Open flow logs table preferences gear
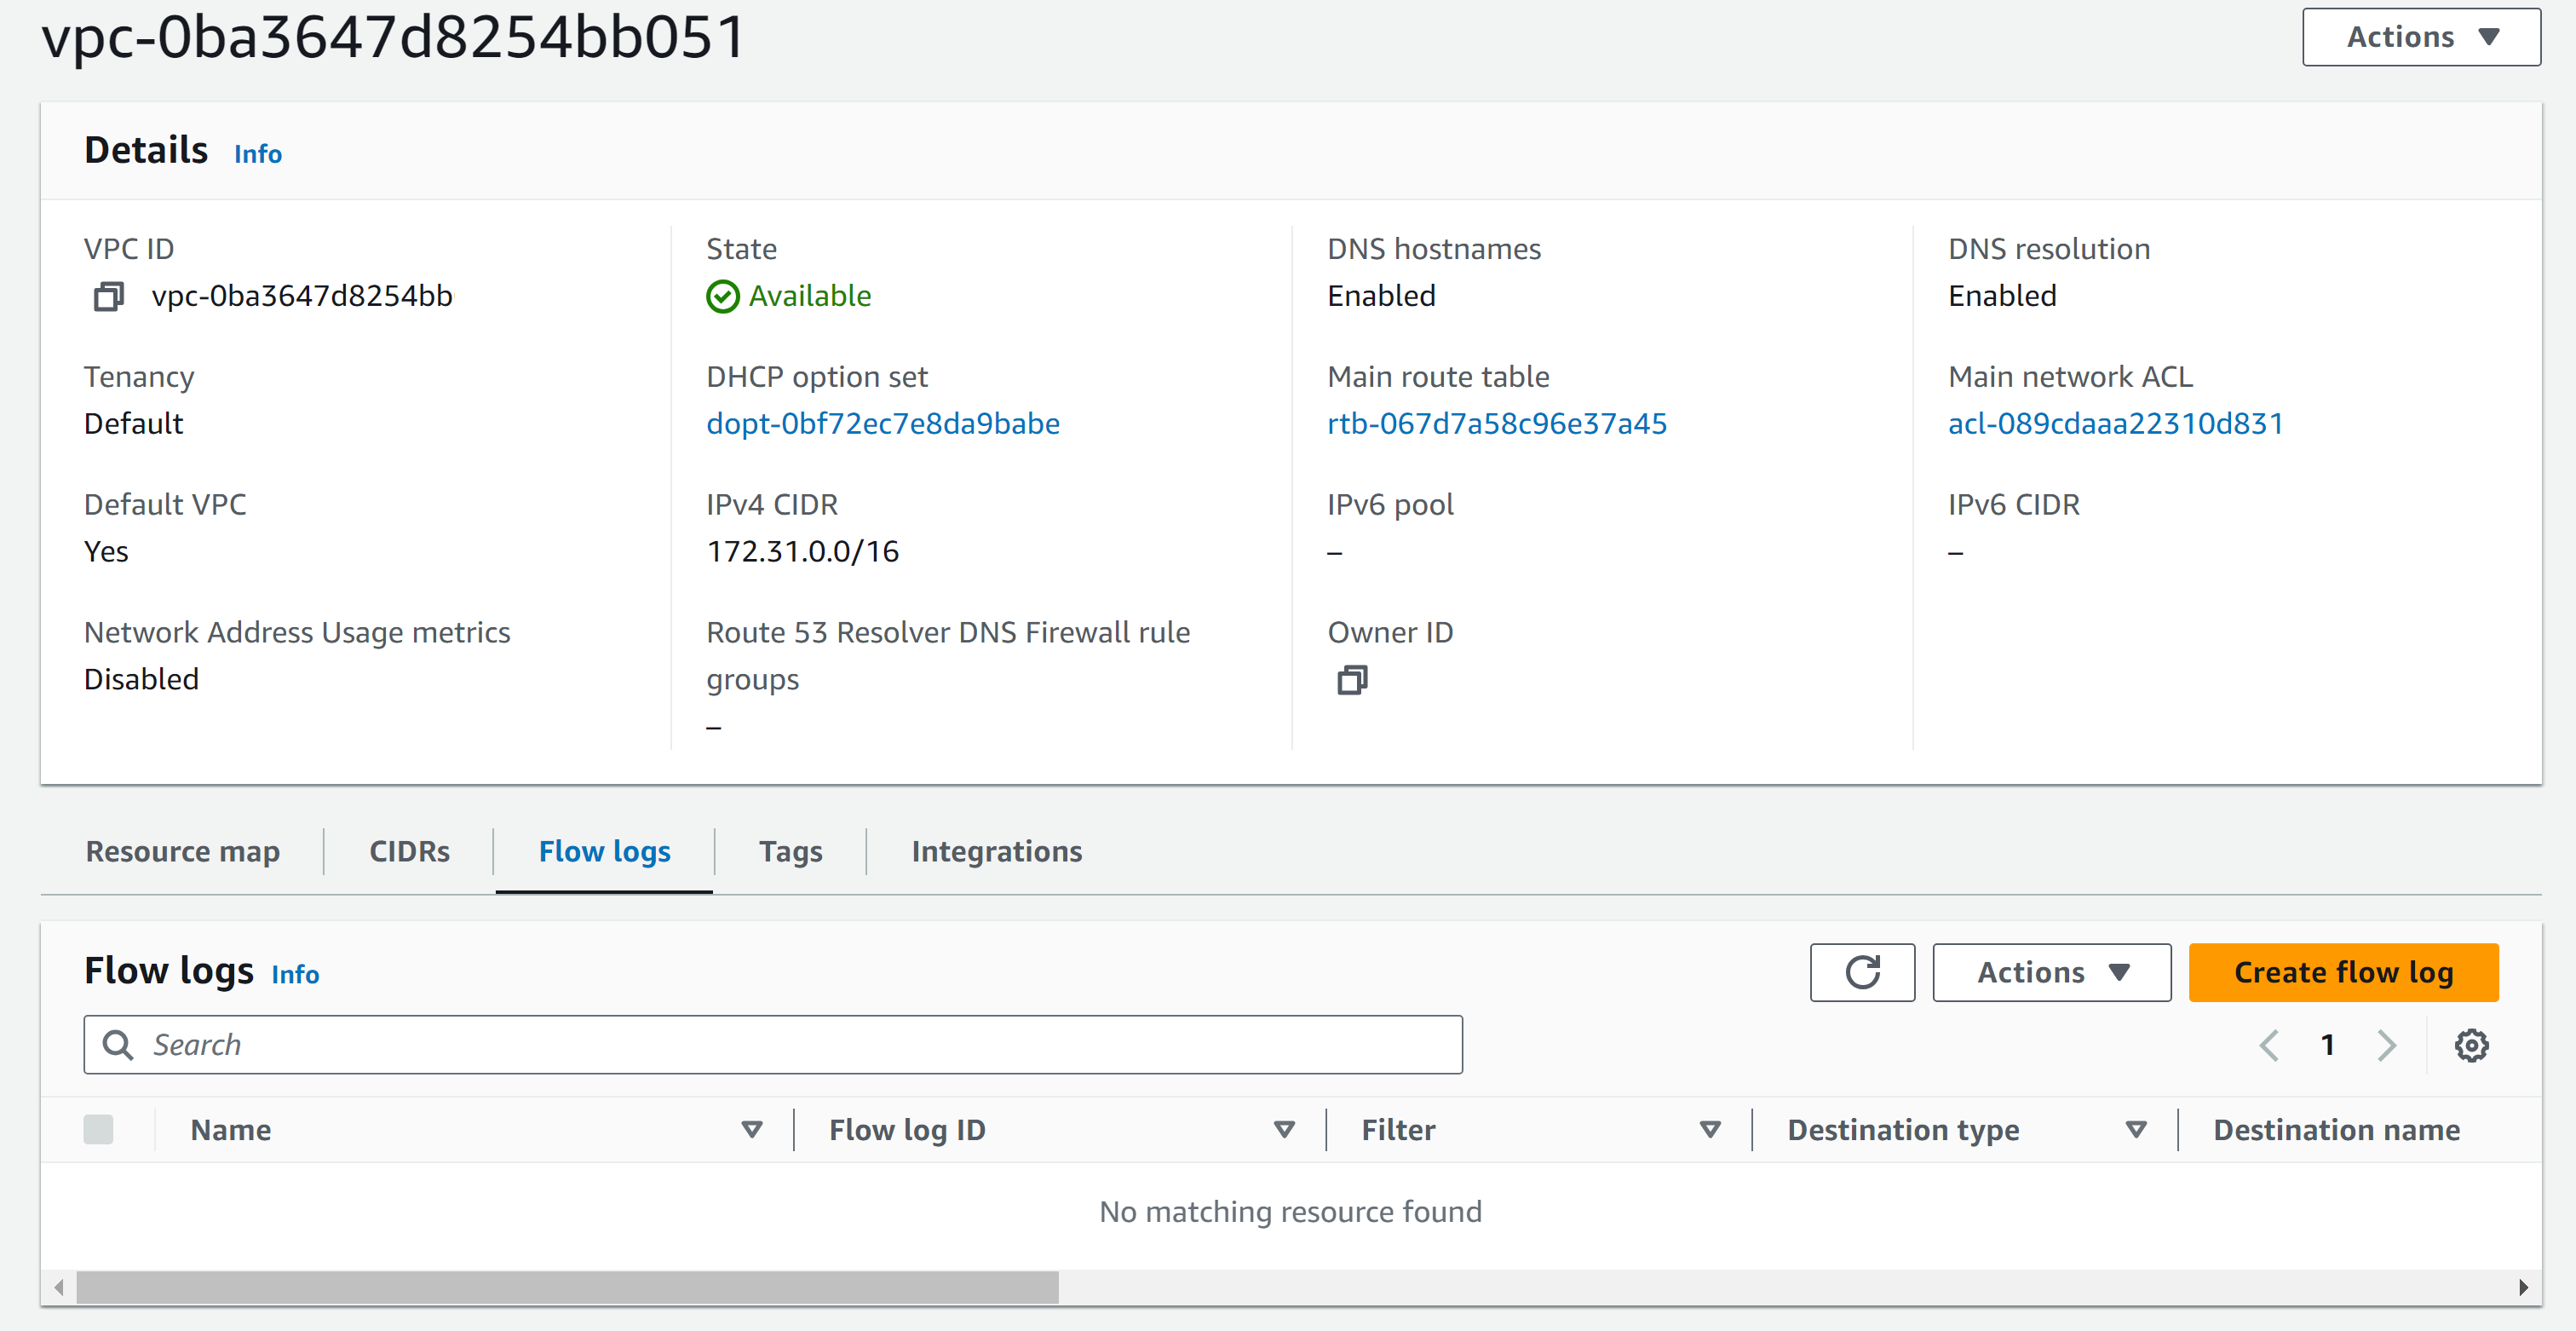This screenshot has height=1331, width=2576. pyautogui.click(x=2470, y=1045)
